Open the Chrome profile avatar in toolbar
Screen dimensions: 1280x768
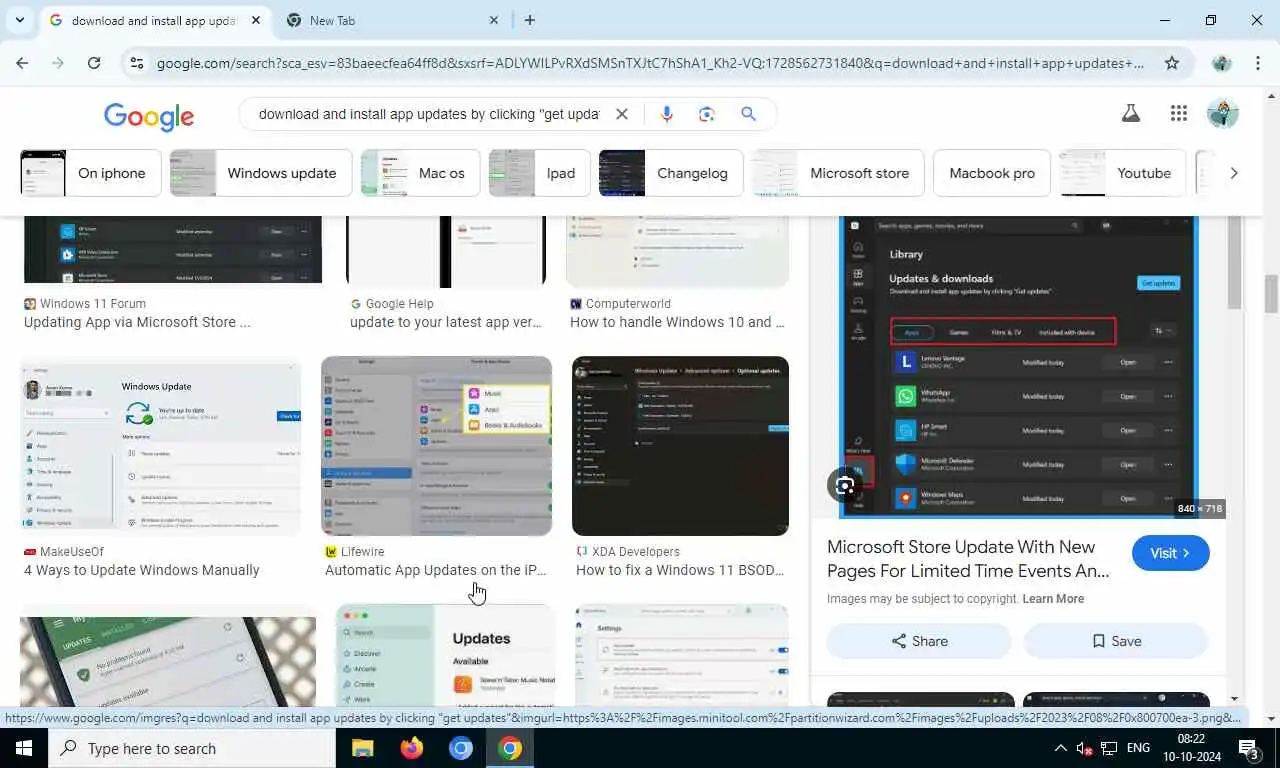click(x=1221, y=63)
